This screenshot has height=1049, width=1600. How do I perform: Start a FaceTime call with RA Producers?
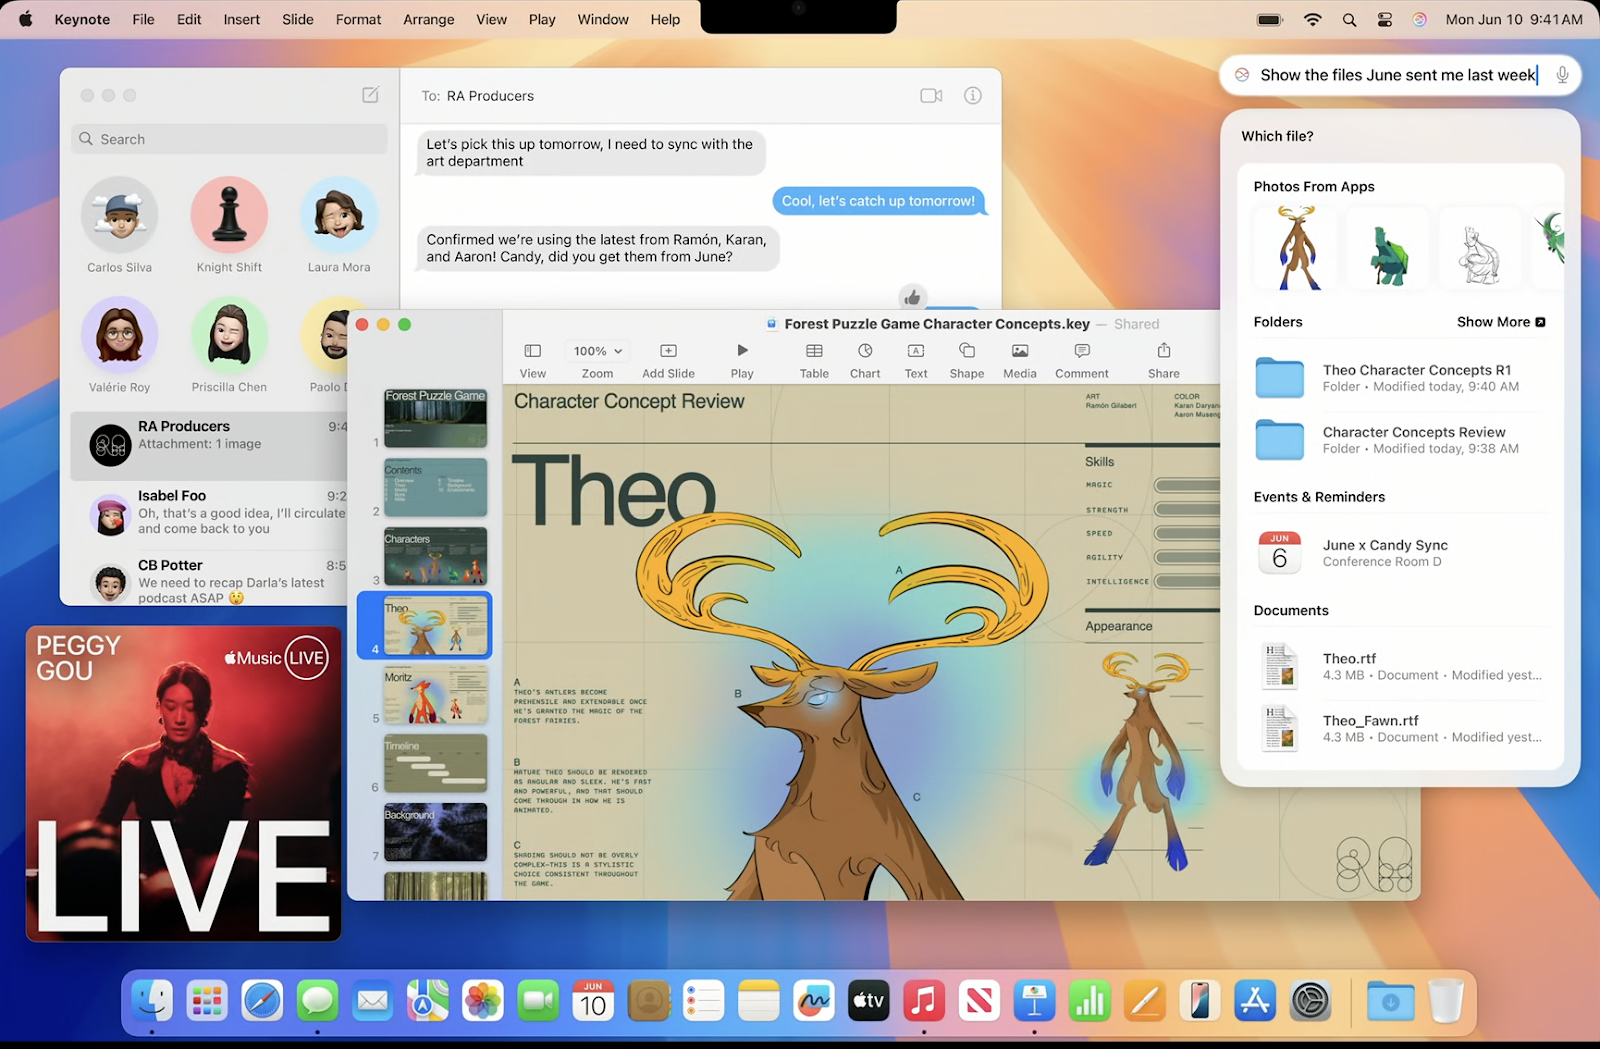click(x=931, y=95)
